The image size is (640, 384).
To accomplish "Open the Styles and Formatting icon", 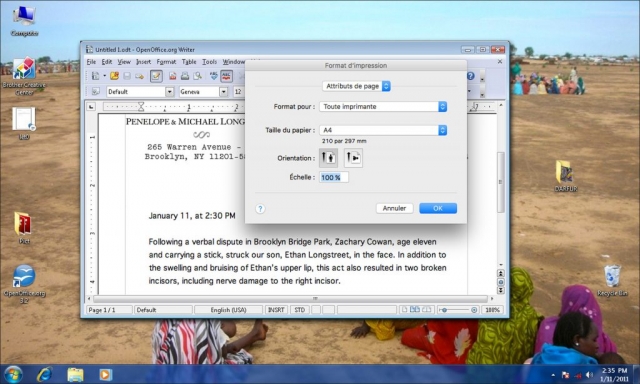I will click(x=96, y=91).
